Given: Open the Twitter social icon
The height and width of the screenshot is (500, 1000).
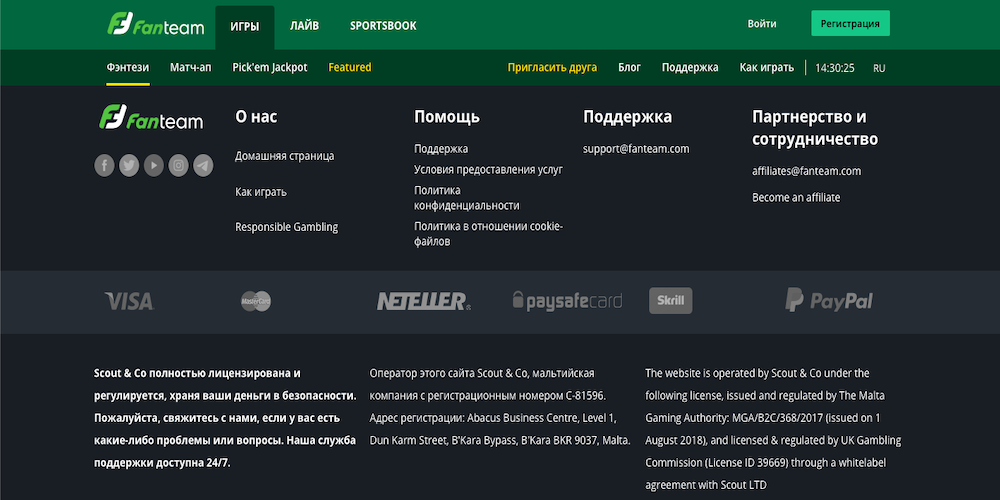Looking at the screenshot, I should click(x=129, y=166).
